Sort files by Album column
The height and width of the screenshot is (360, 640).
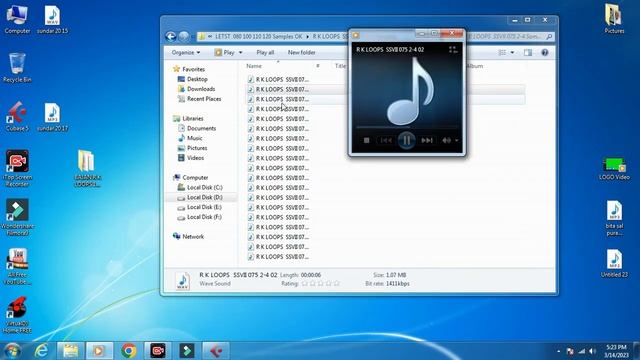(475, 66)
